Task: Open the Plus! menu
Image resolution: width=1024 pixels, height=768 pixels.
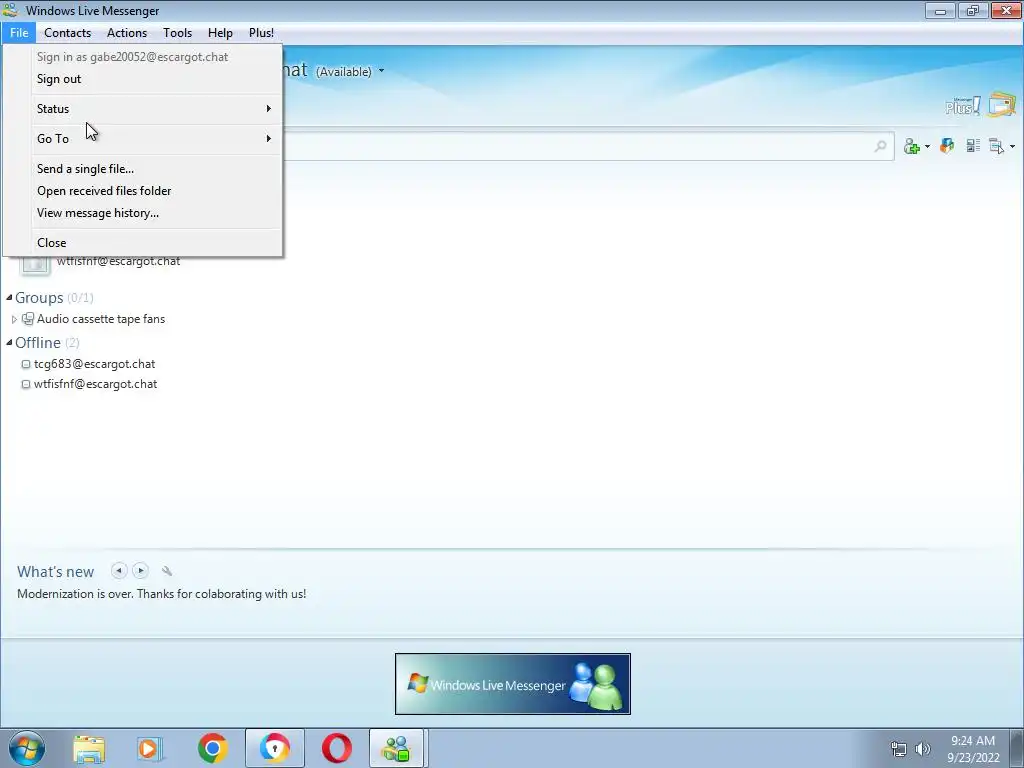Action: coord(261,33)
